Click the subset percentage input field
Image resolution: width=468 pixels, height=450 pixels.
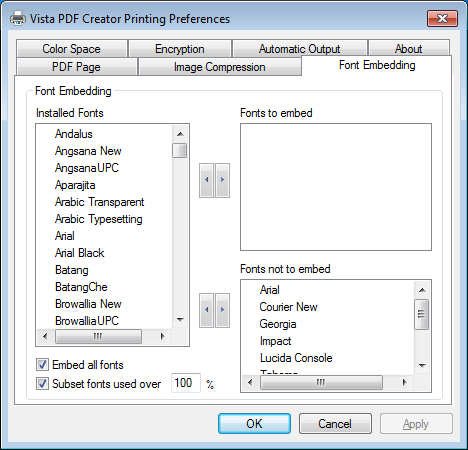pos(186,383)
